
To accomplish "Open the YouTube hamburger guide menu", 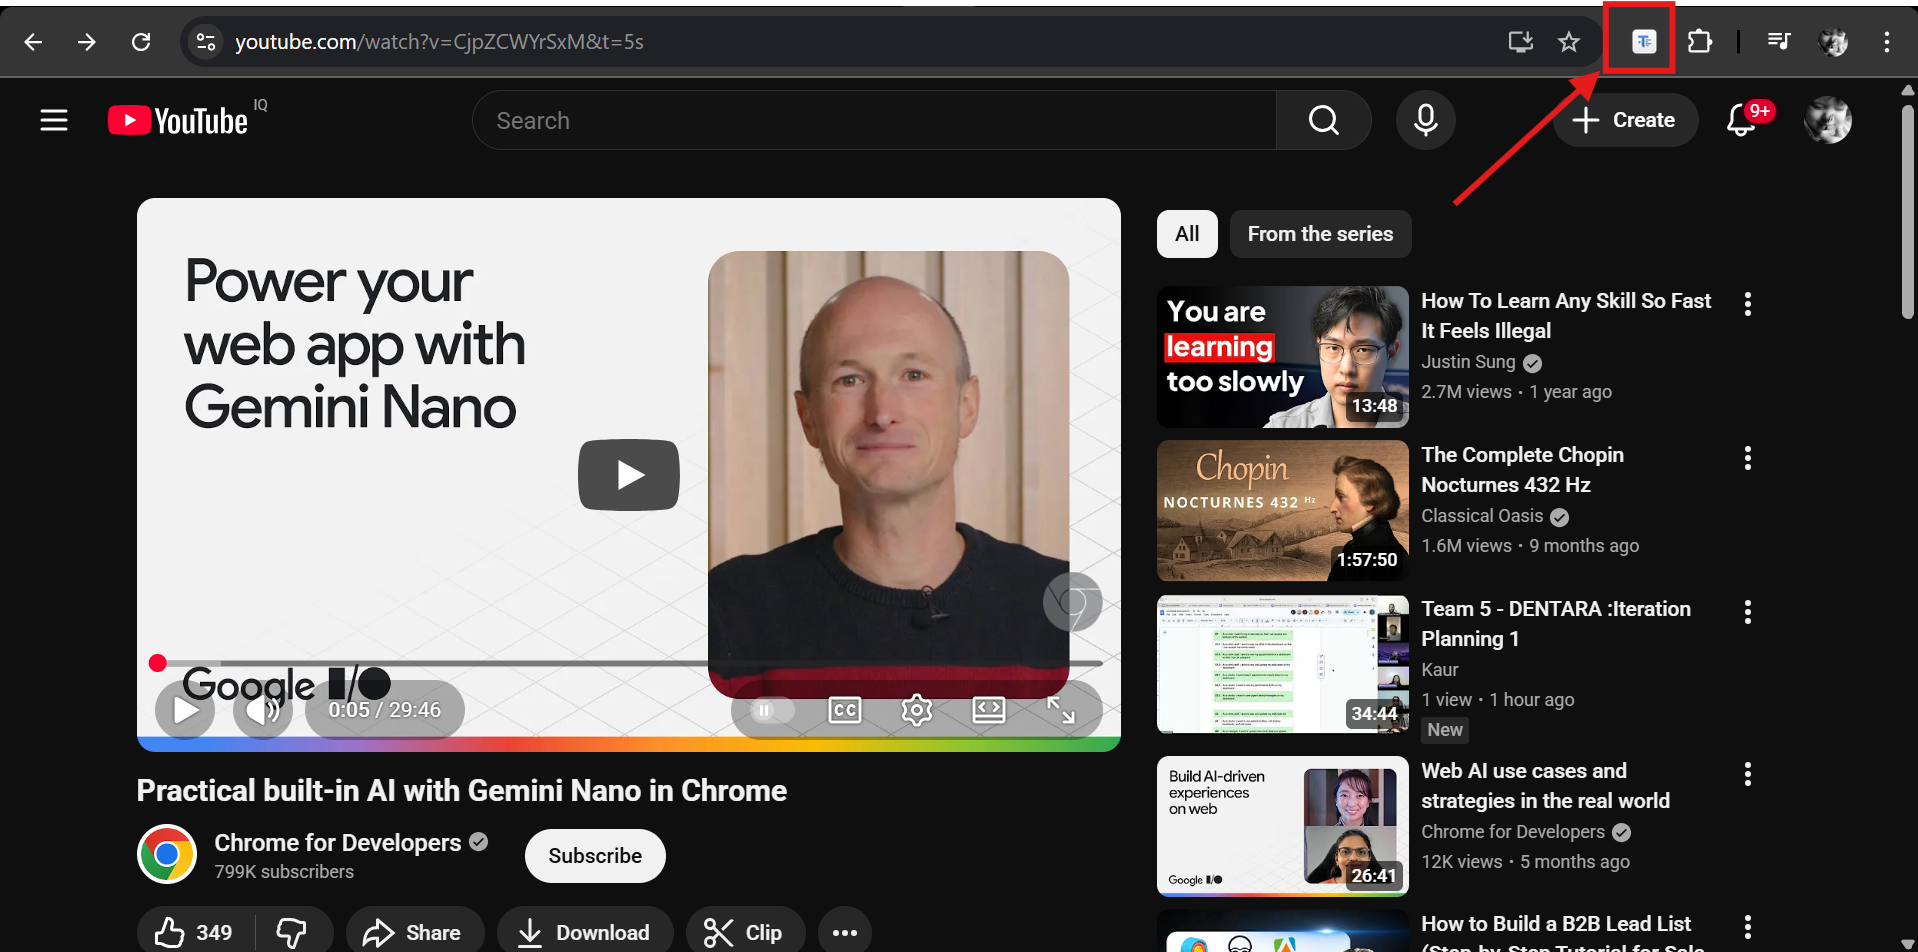I will (54, 120).
